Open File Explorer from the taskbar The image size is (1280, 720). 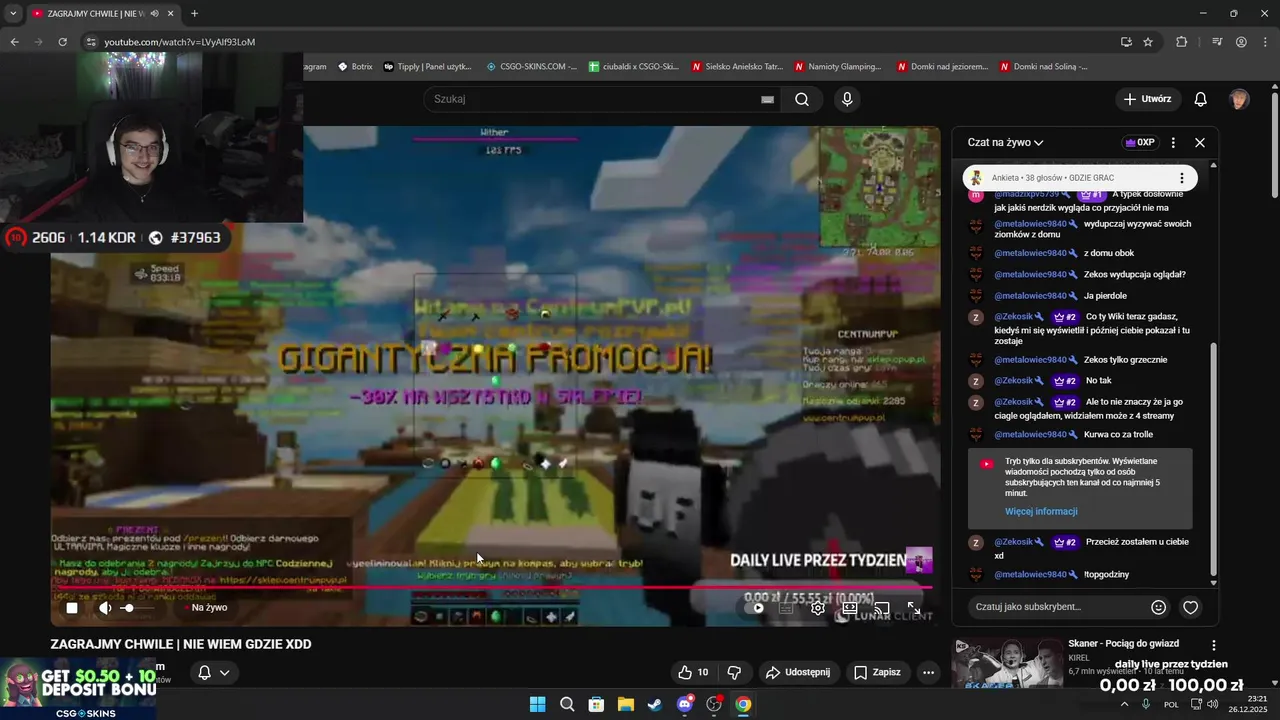coord(625,704)
